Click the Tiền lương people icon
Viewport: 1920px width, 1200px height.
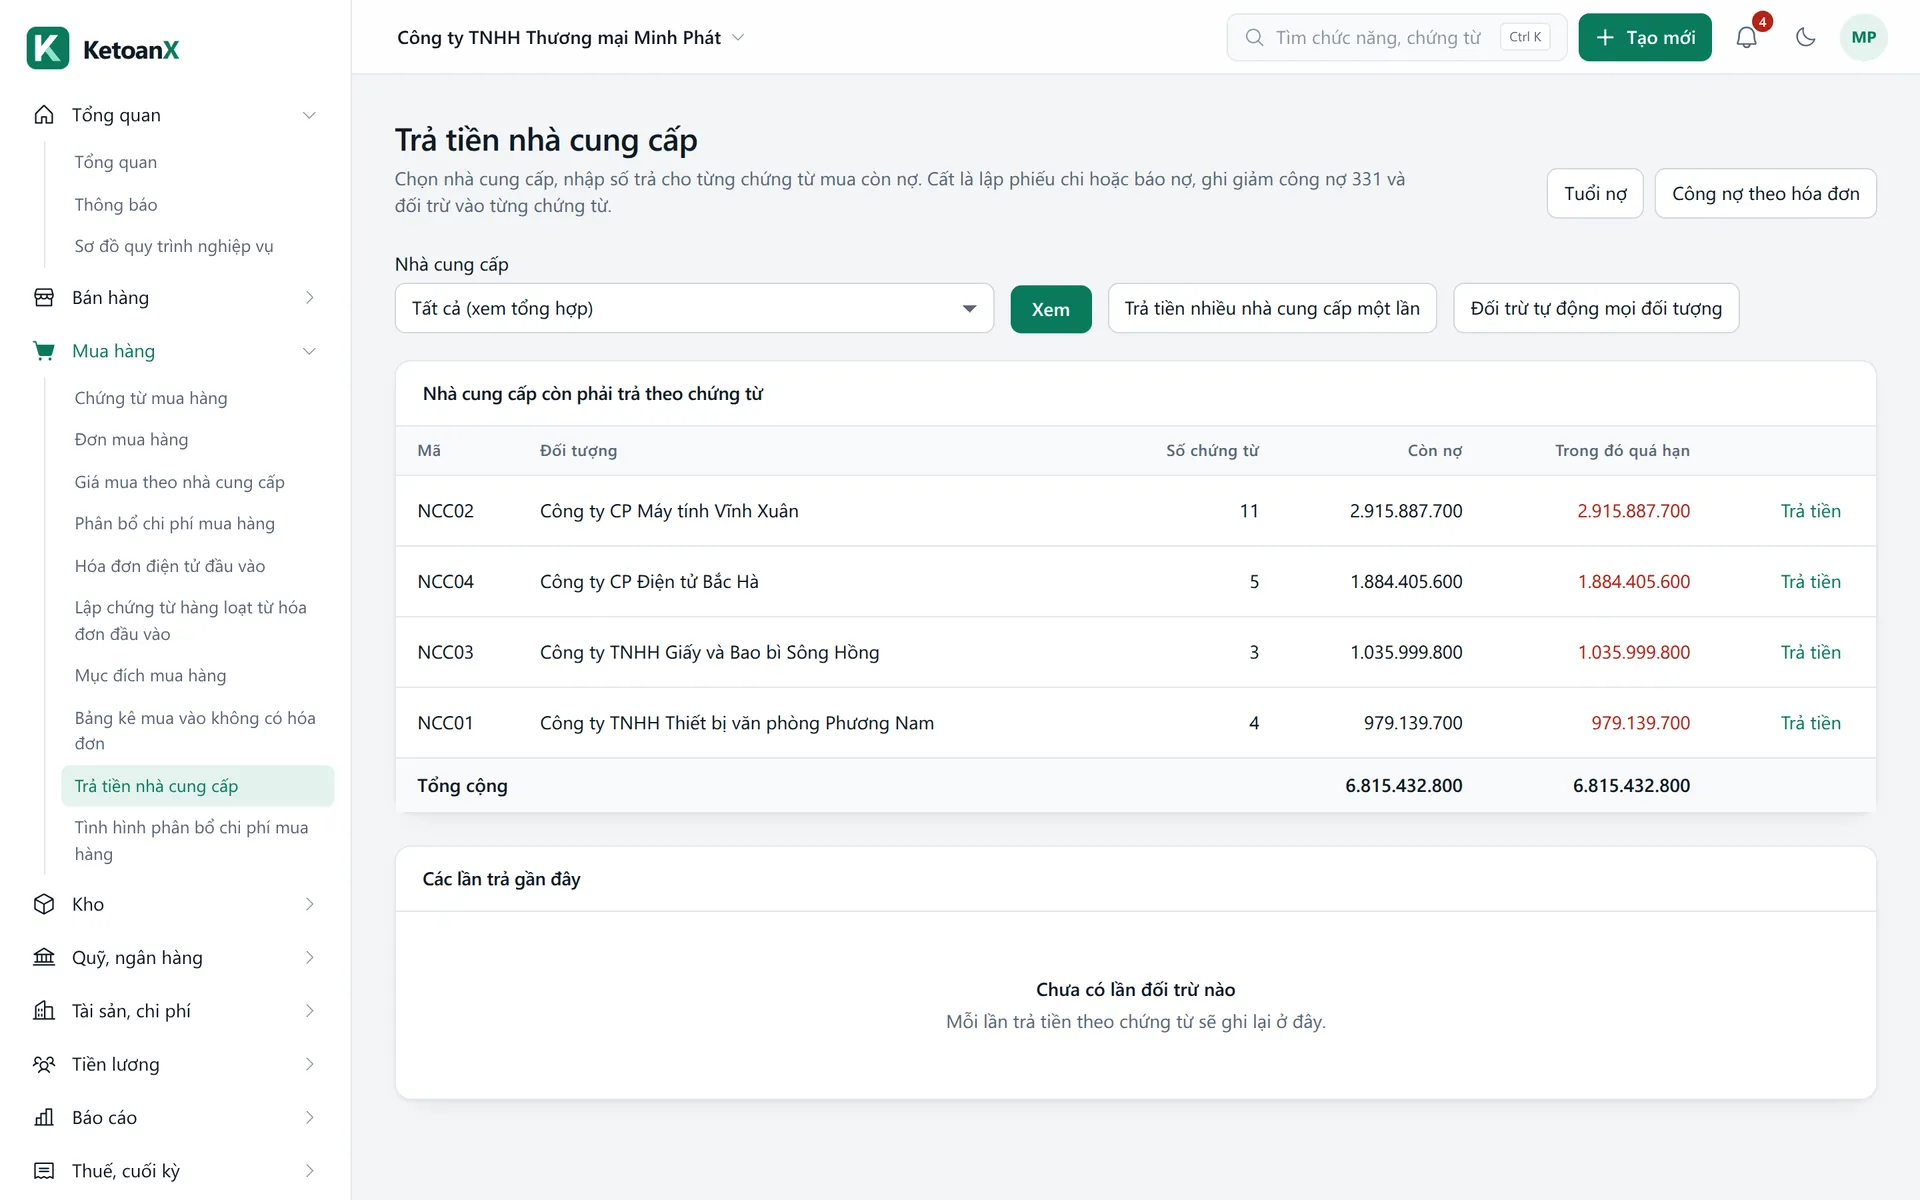tap(44, 1064)
